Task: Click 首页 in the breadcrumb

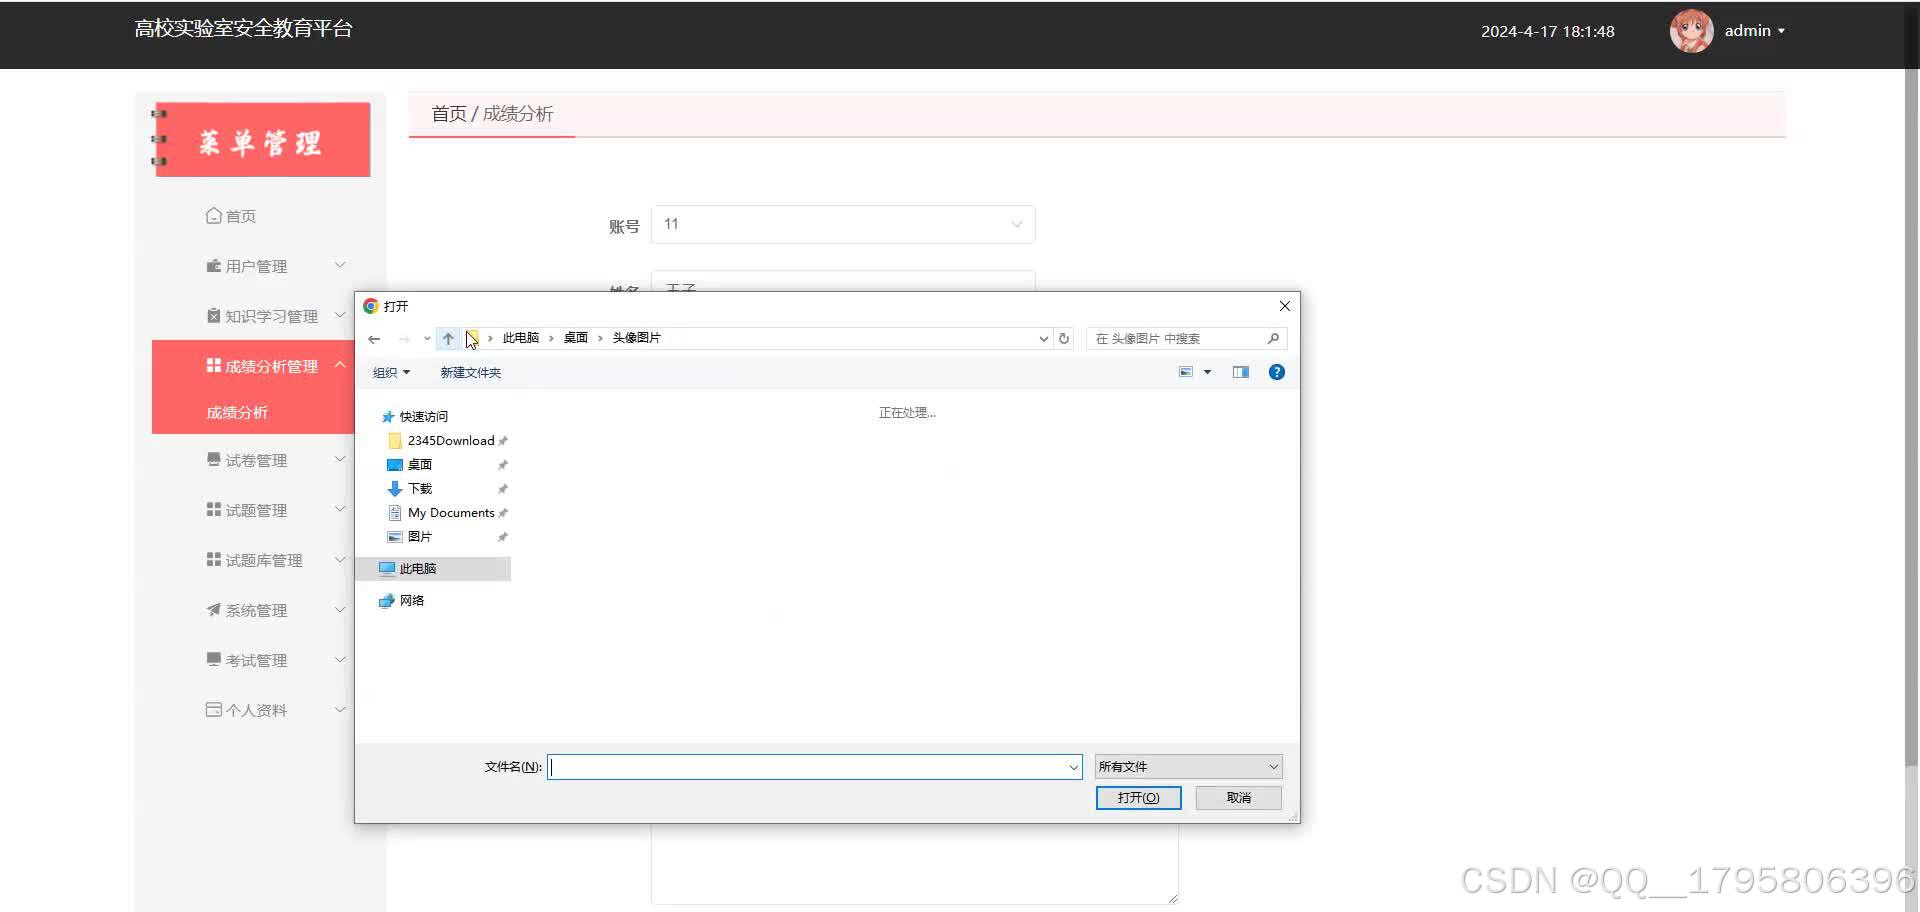Action: 448,114
